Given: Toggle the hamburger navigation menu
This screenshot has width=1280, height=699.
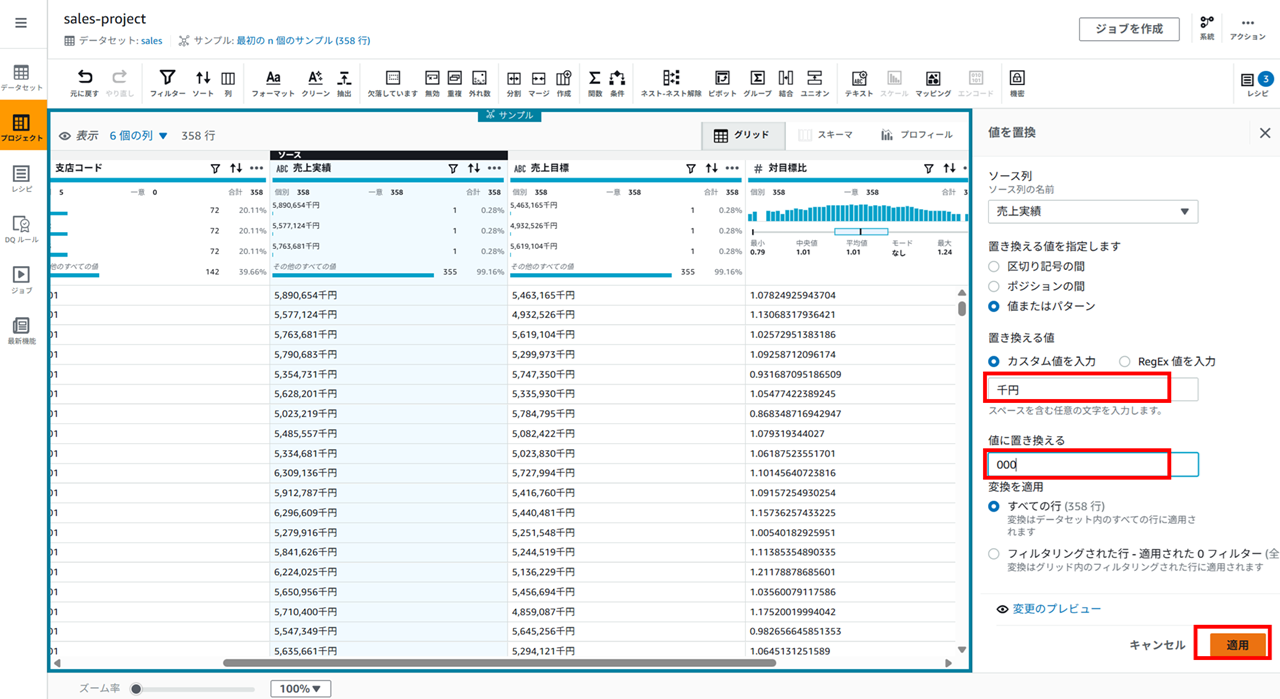Looking at the screenshot, I should (21, 22).
